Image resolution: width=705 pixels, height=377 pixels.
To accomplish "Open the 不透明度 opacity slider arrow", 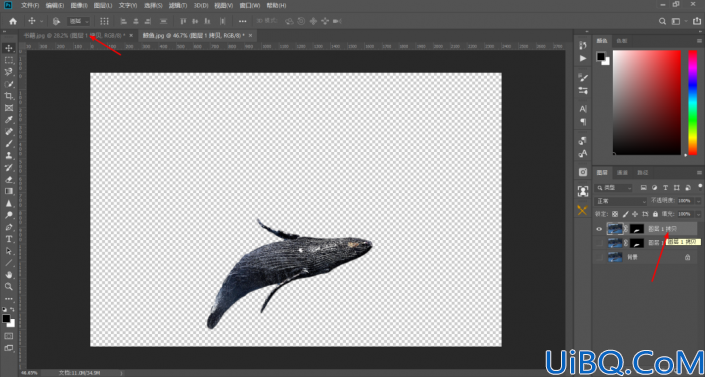I will point(698,201).
